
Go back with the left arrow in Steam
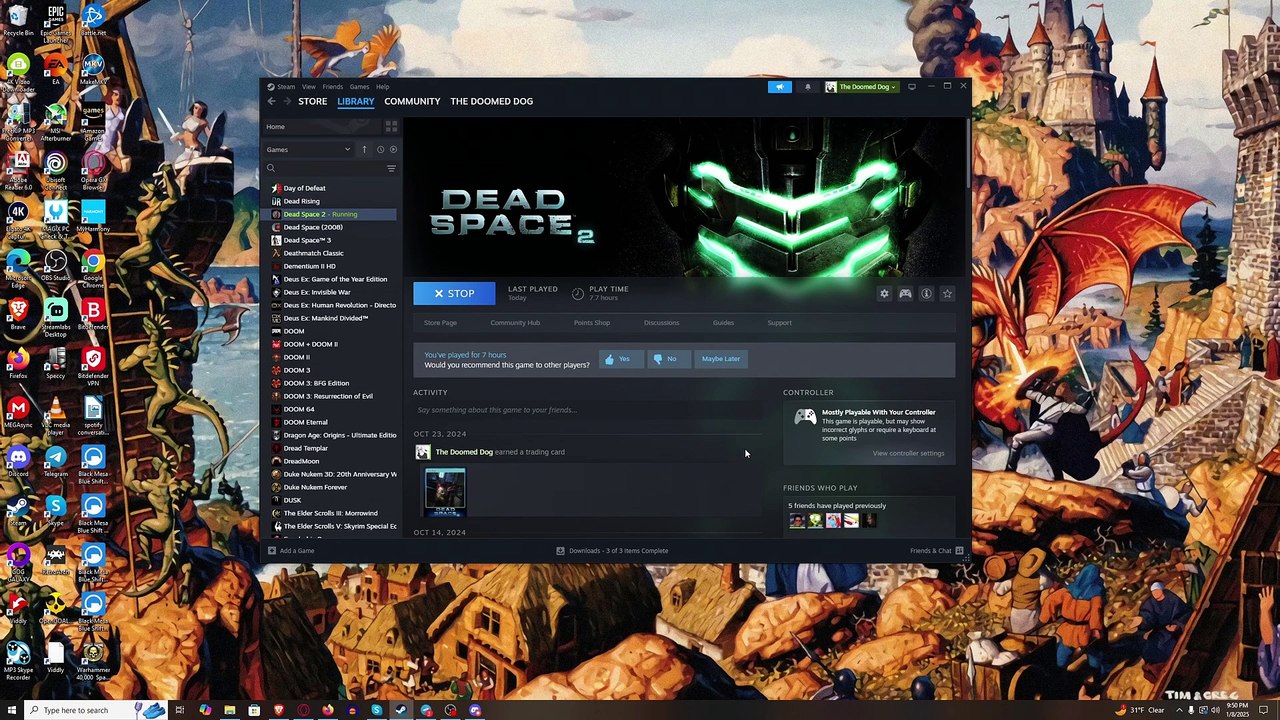coord(271,101)
